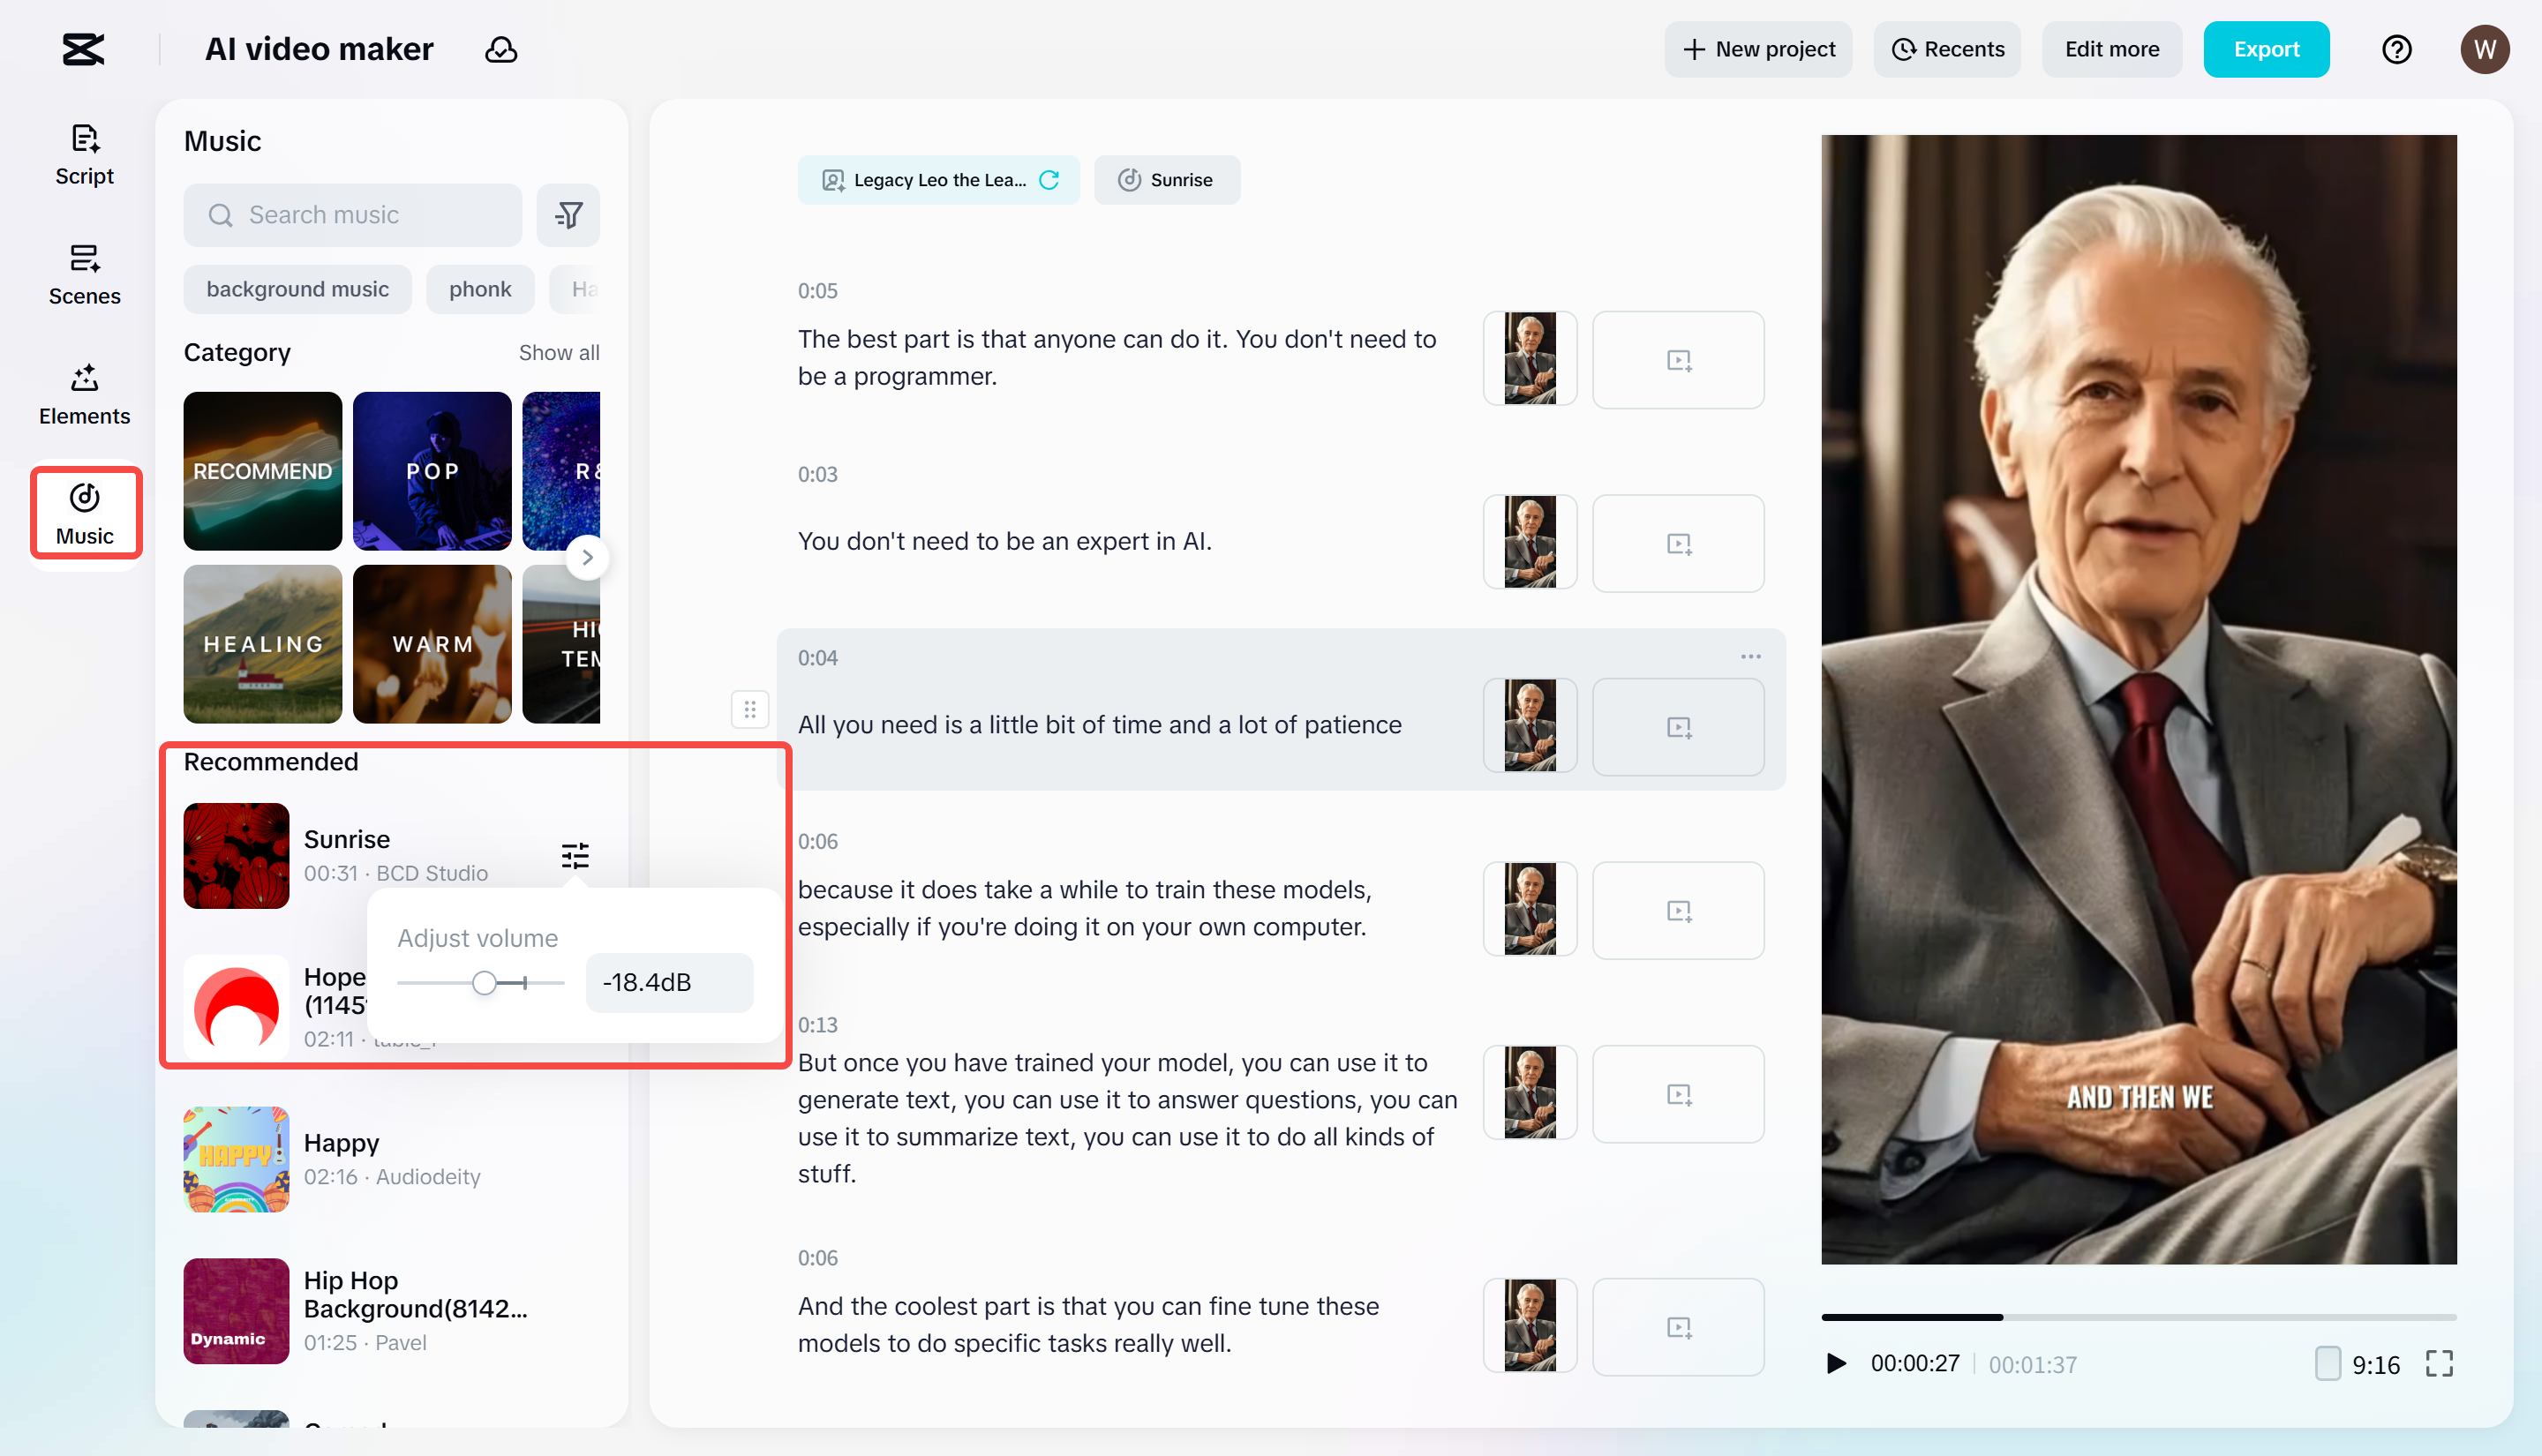Open the Script panel in sidebar
Image resolution: width=2542 pixels, height=1456 pixels.
[x=84, y=155]
